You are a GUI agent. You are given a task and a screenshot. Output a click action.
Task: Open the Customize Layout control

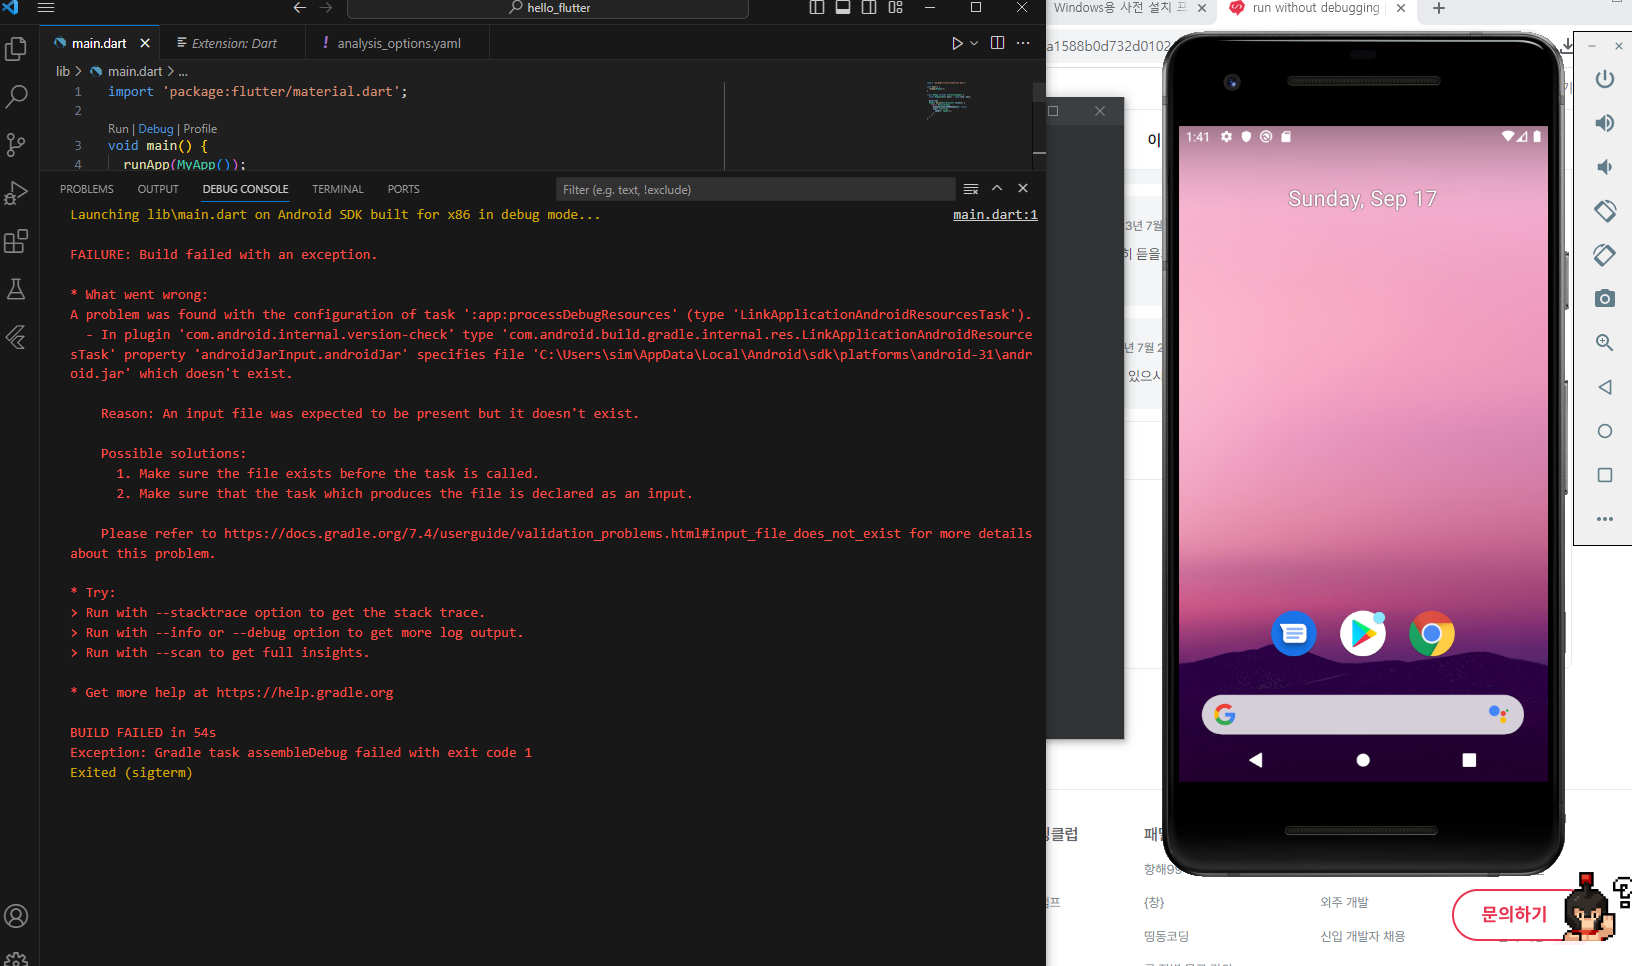(x=895, y=7)
